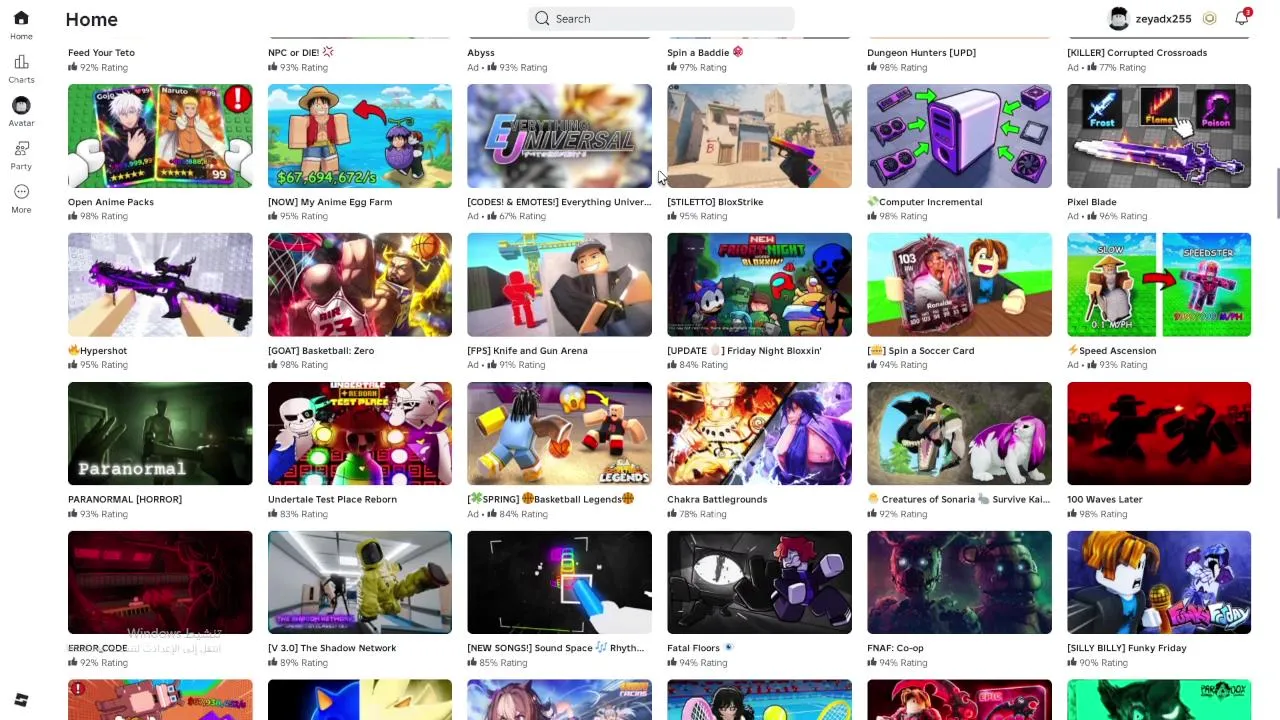
Task: Open PARANORMAL [HORROR] thumbnail
Action: 160,434
